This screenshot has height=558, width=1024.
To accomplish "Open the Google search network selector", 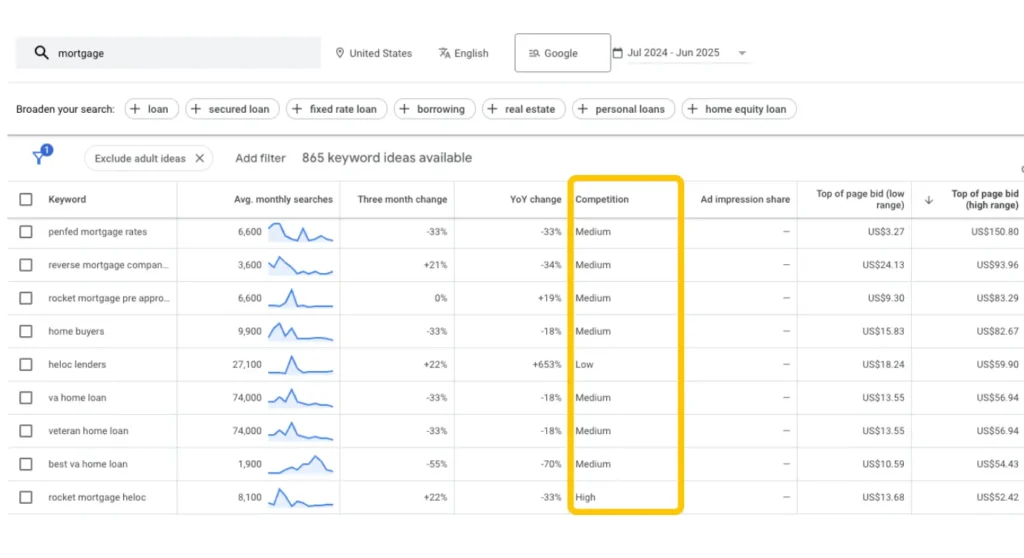I will click(562, 53).
